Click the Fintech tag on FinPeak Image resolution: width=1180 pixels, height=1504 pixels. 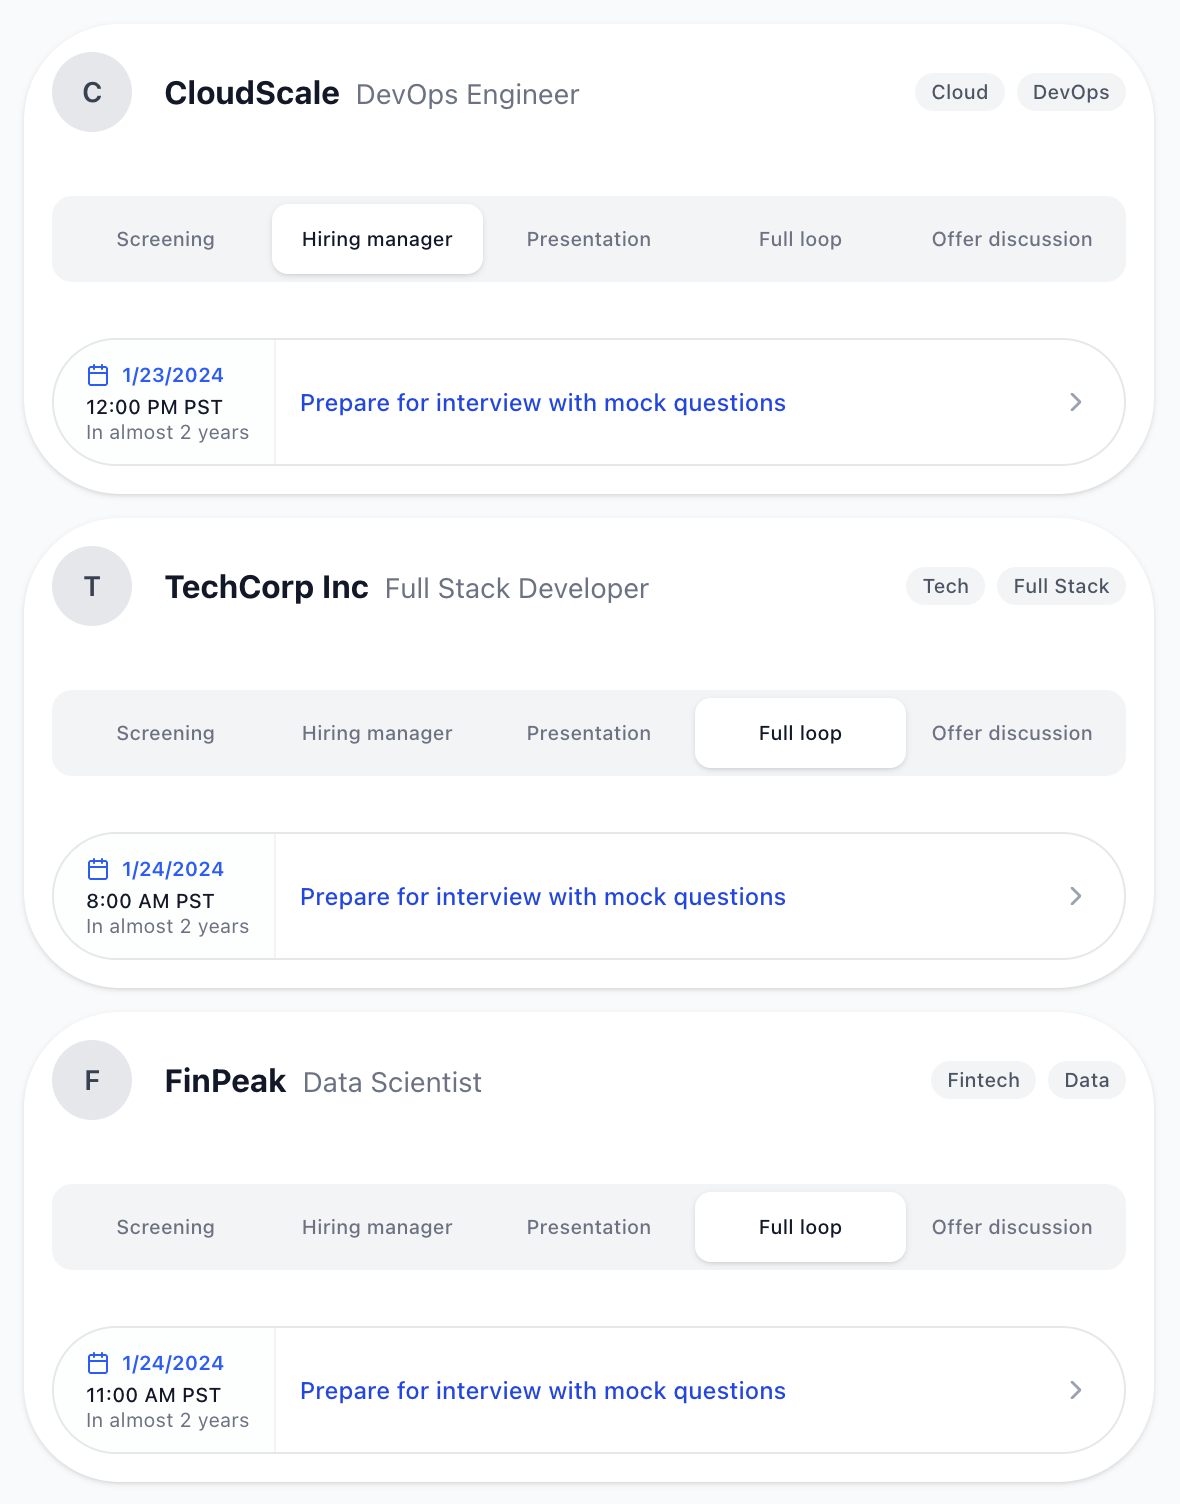point(983,1080)
